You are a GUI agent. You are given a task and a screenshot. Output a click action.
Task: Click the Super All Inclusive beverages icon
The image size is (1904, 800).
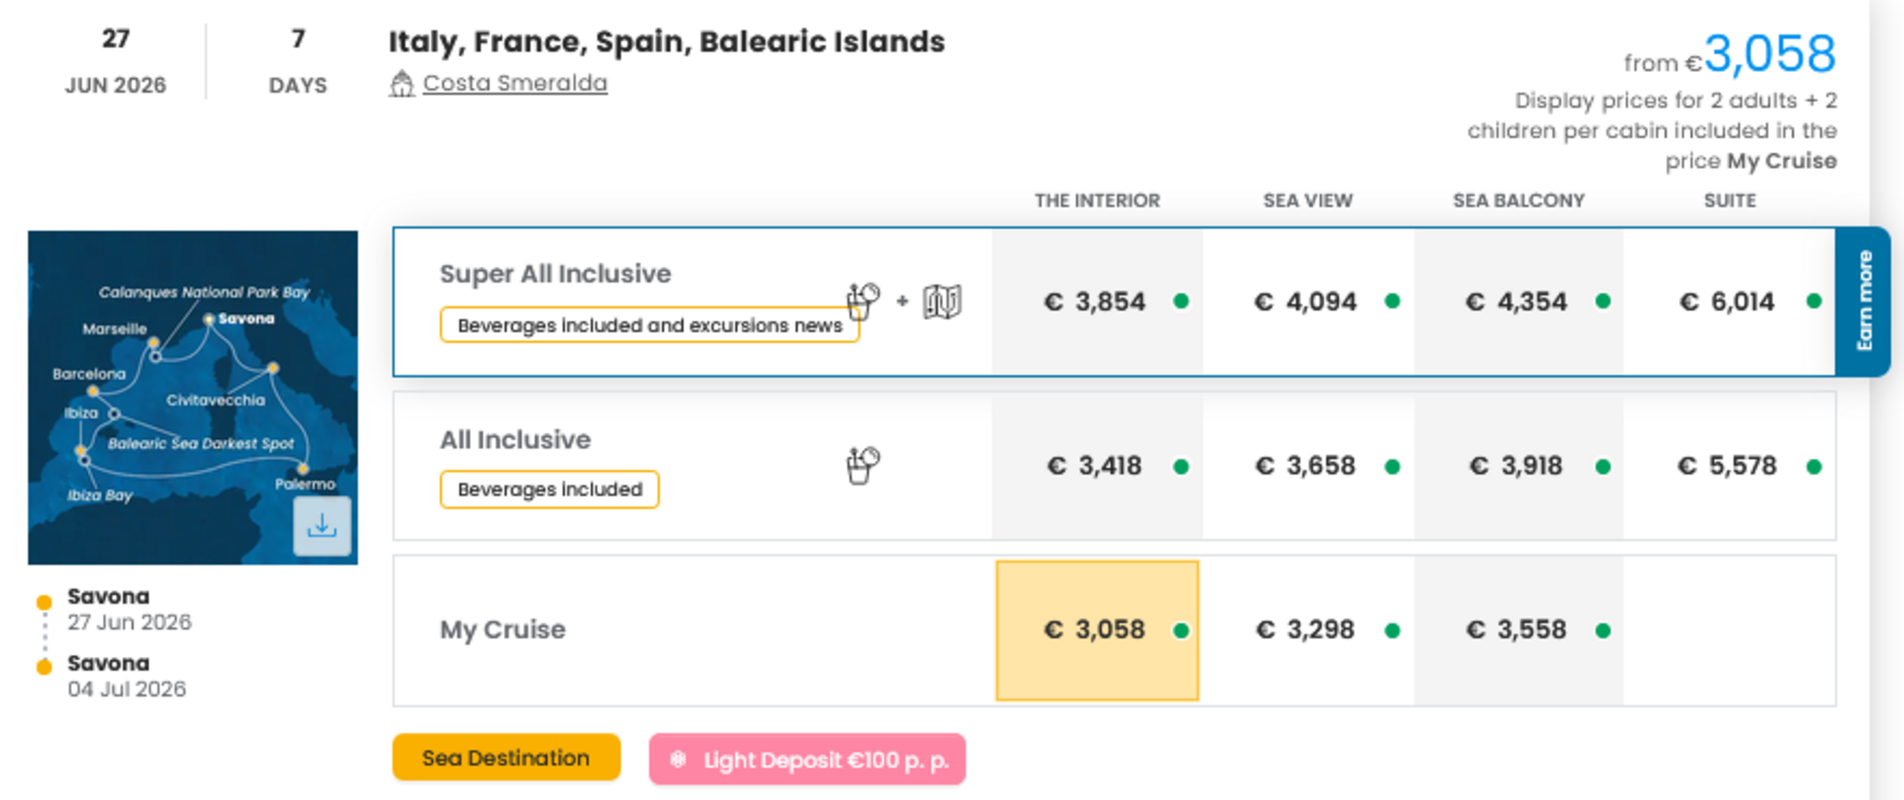(862, 300)
